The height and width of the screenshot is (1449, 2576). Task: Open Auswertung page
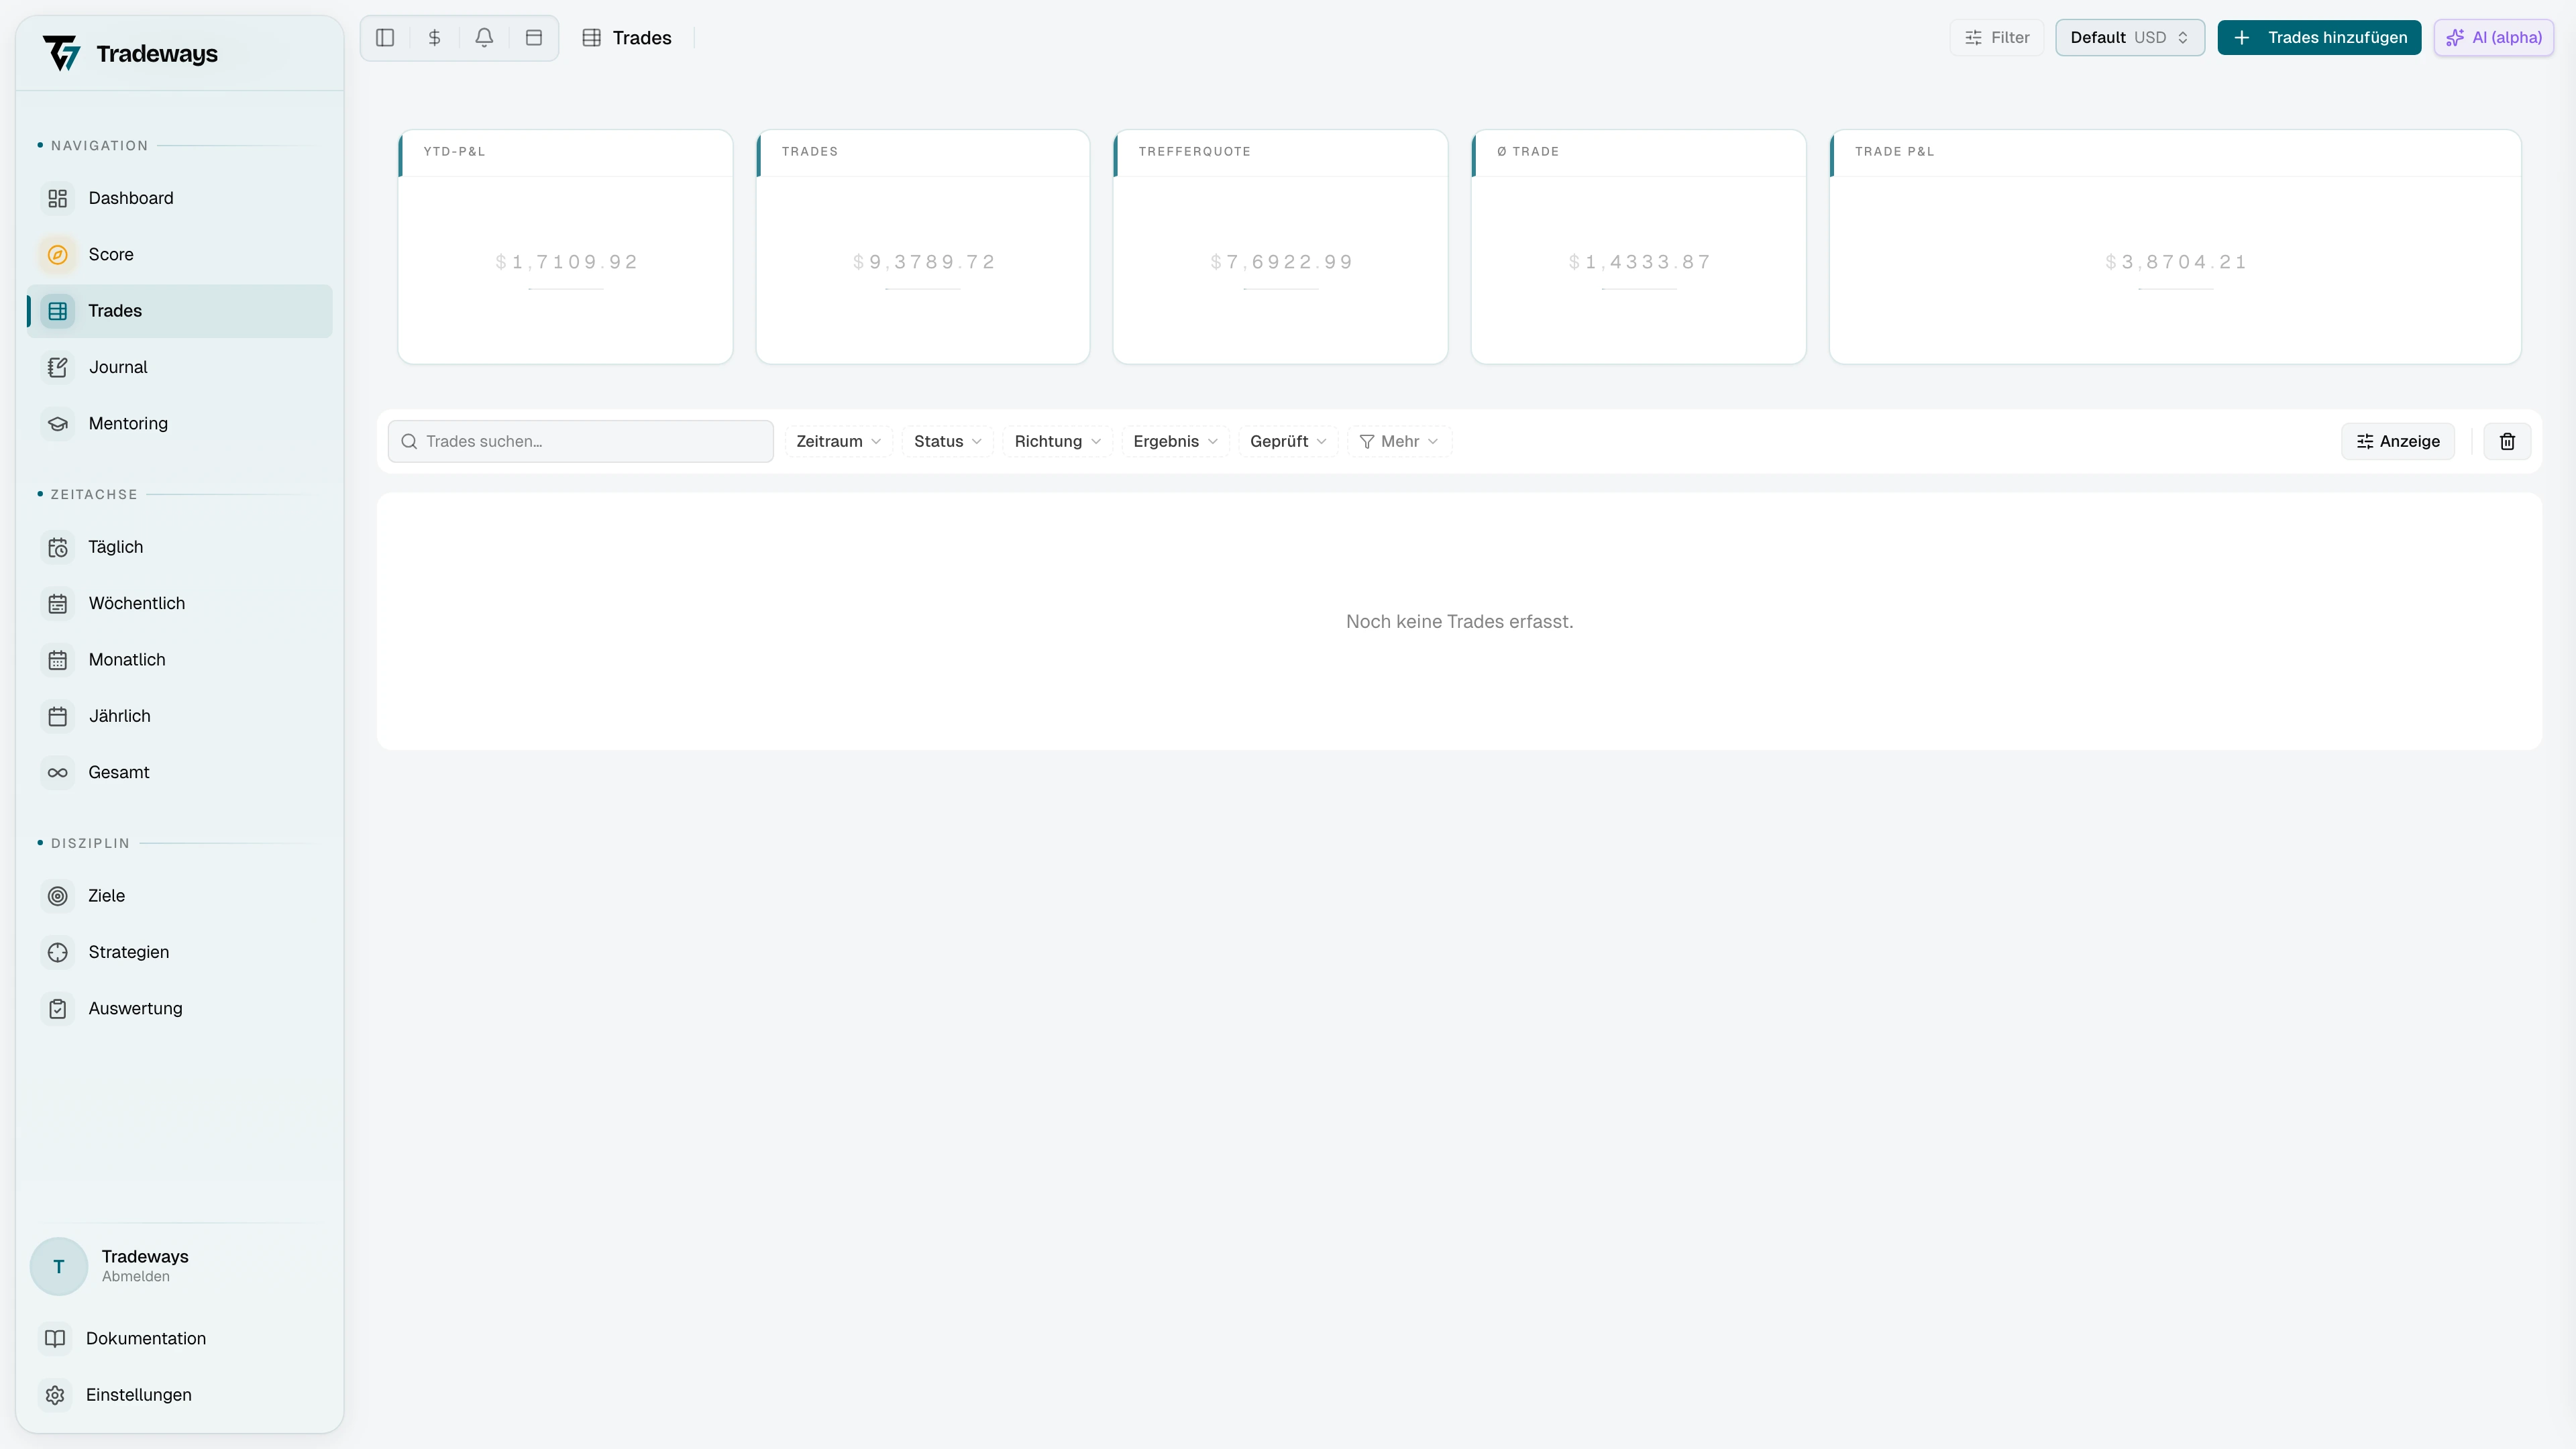[x=180, y=1009]
